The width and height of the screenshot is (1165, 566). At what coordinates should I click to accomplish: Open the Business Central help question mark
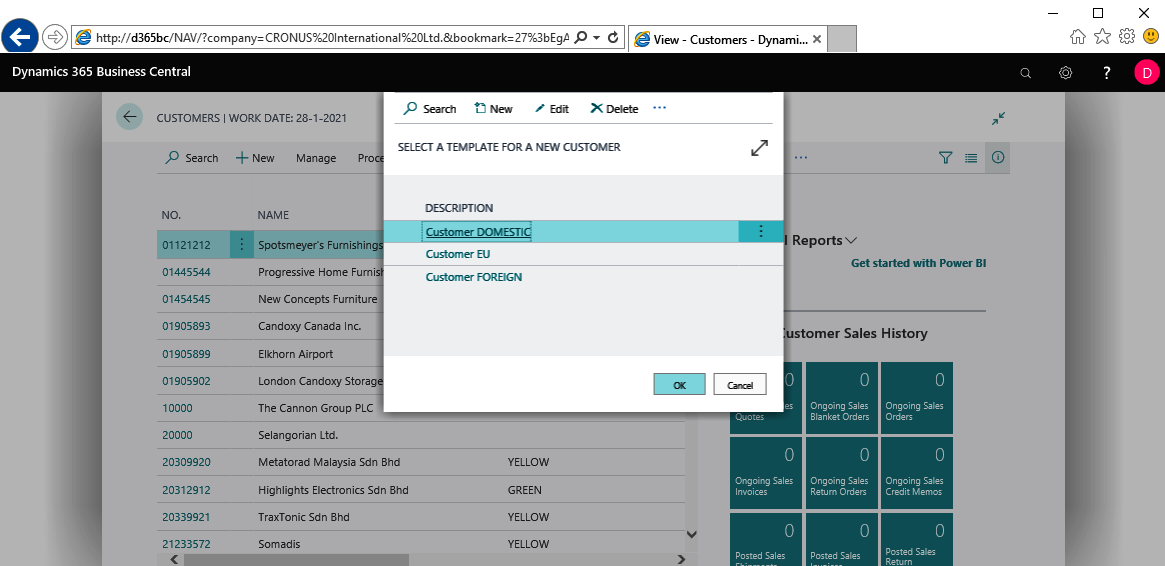click(x=1106, y=73)
